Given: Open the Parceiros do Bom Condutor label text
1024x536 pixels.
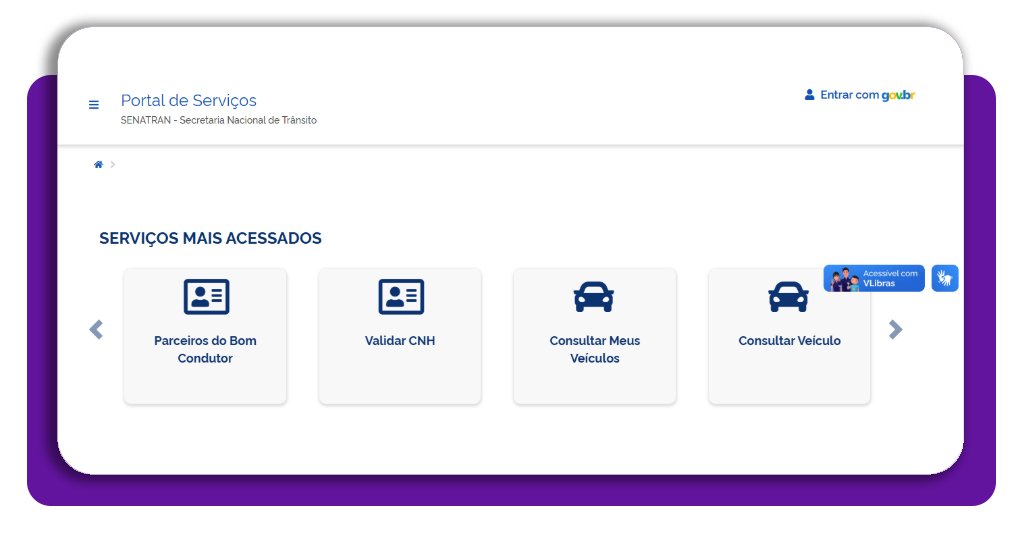Looking at the screenshot, I should [x=205, y=349].
